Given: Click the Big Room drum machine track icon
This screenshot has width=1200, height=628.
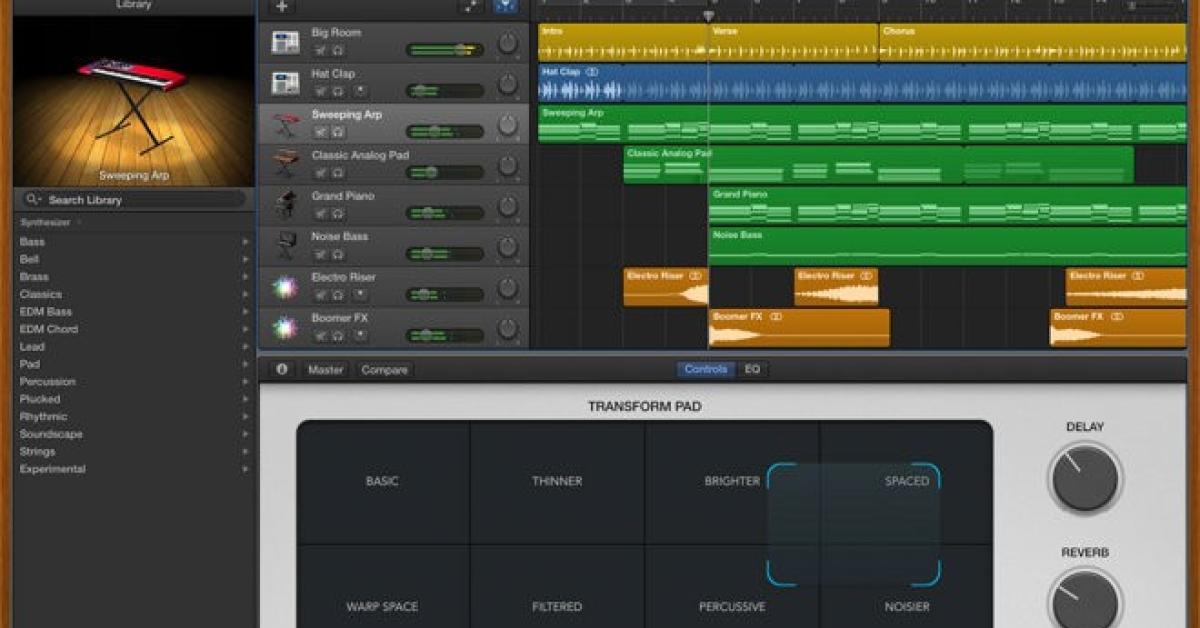Looking at the screenshot, I should click(285, 43).
